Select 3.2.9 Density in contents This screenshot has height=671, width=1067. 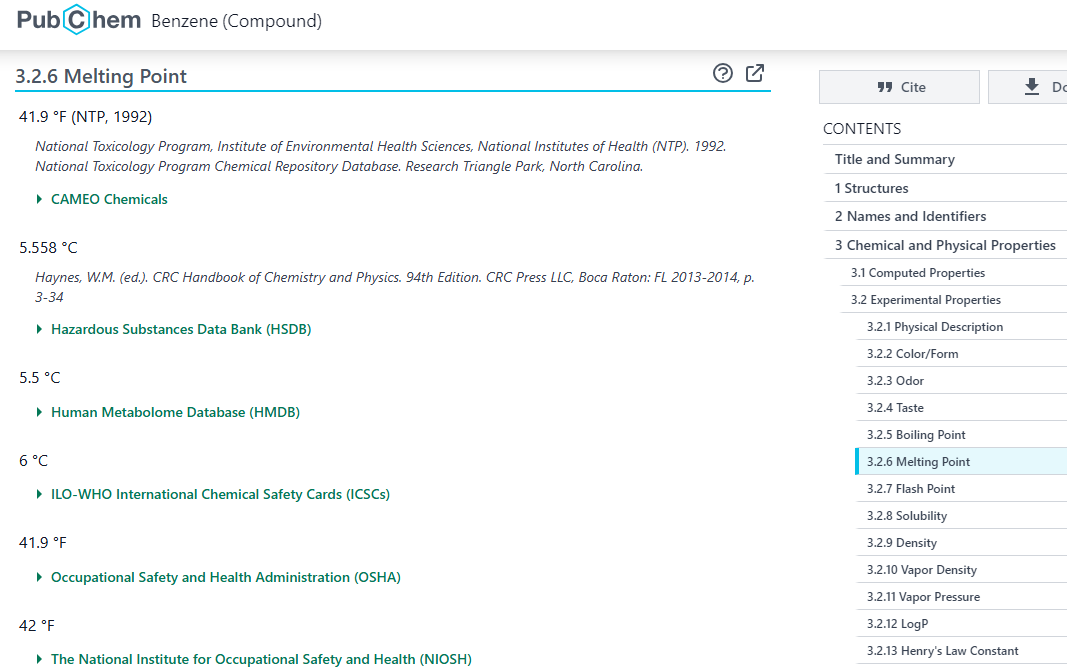(x=902, y=543)
